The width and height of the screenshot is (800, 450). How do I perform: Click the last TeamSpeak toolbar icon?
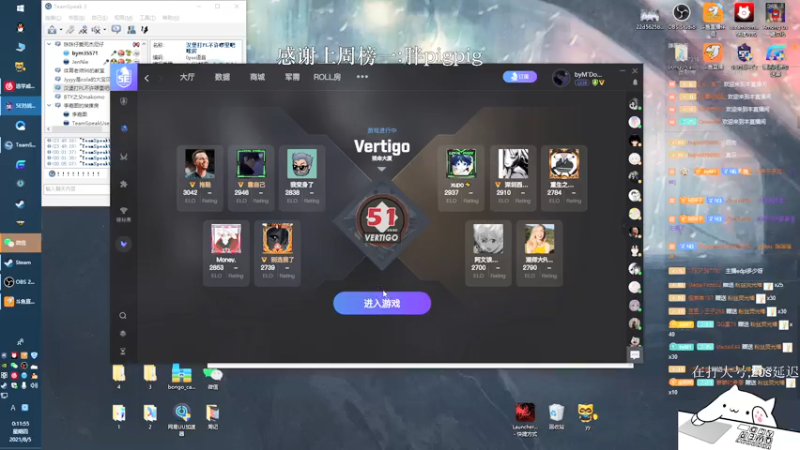pos(144,30)
